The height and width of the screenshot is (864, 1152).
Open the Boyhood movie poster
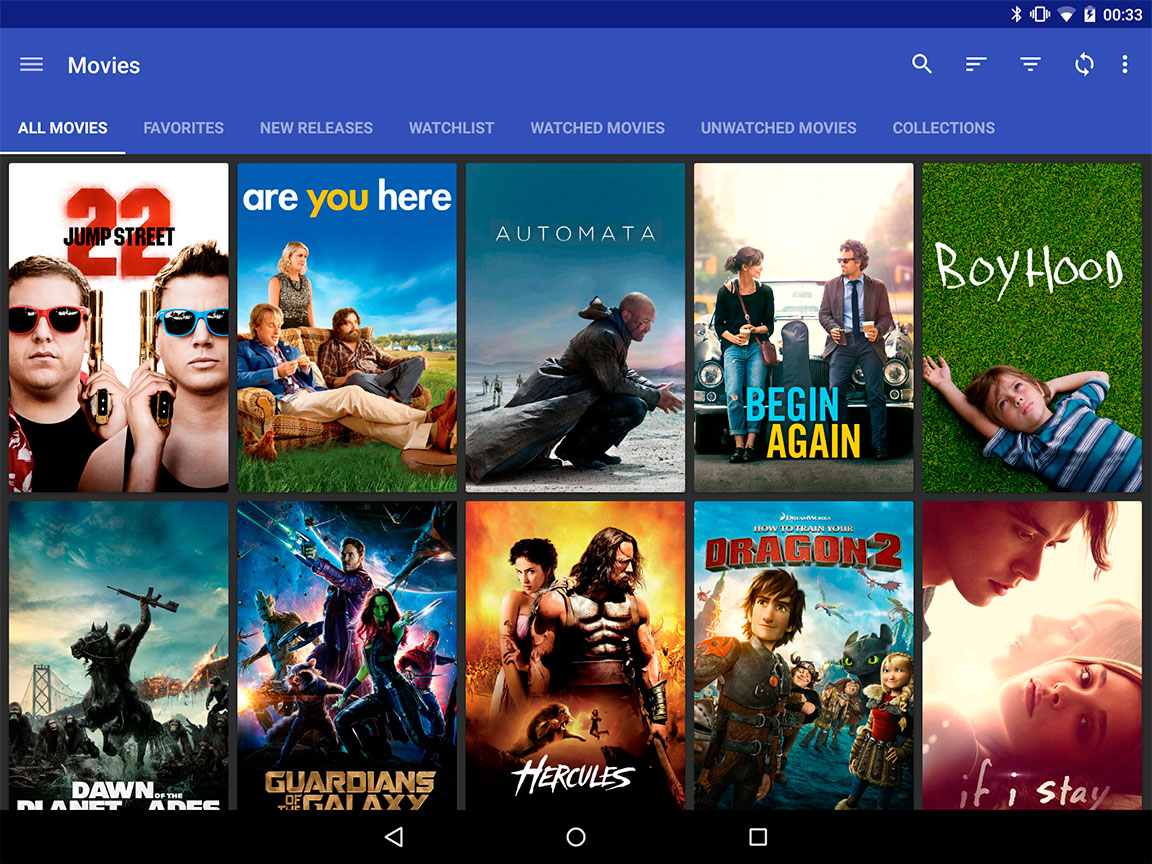coord(1032,328)
